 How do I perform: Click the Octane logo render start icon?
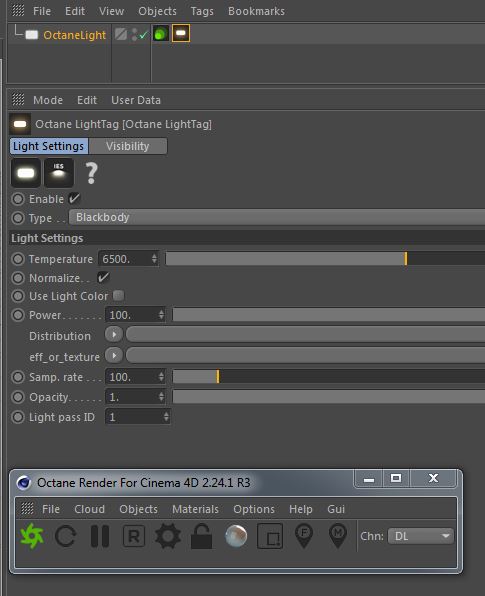32,536
